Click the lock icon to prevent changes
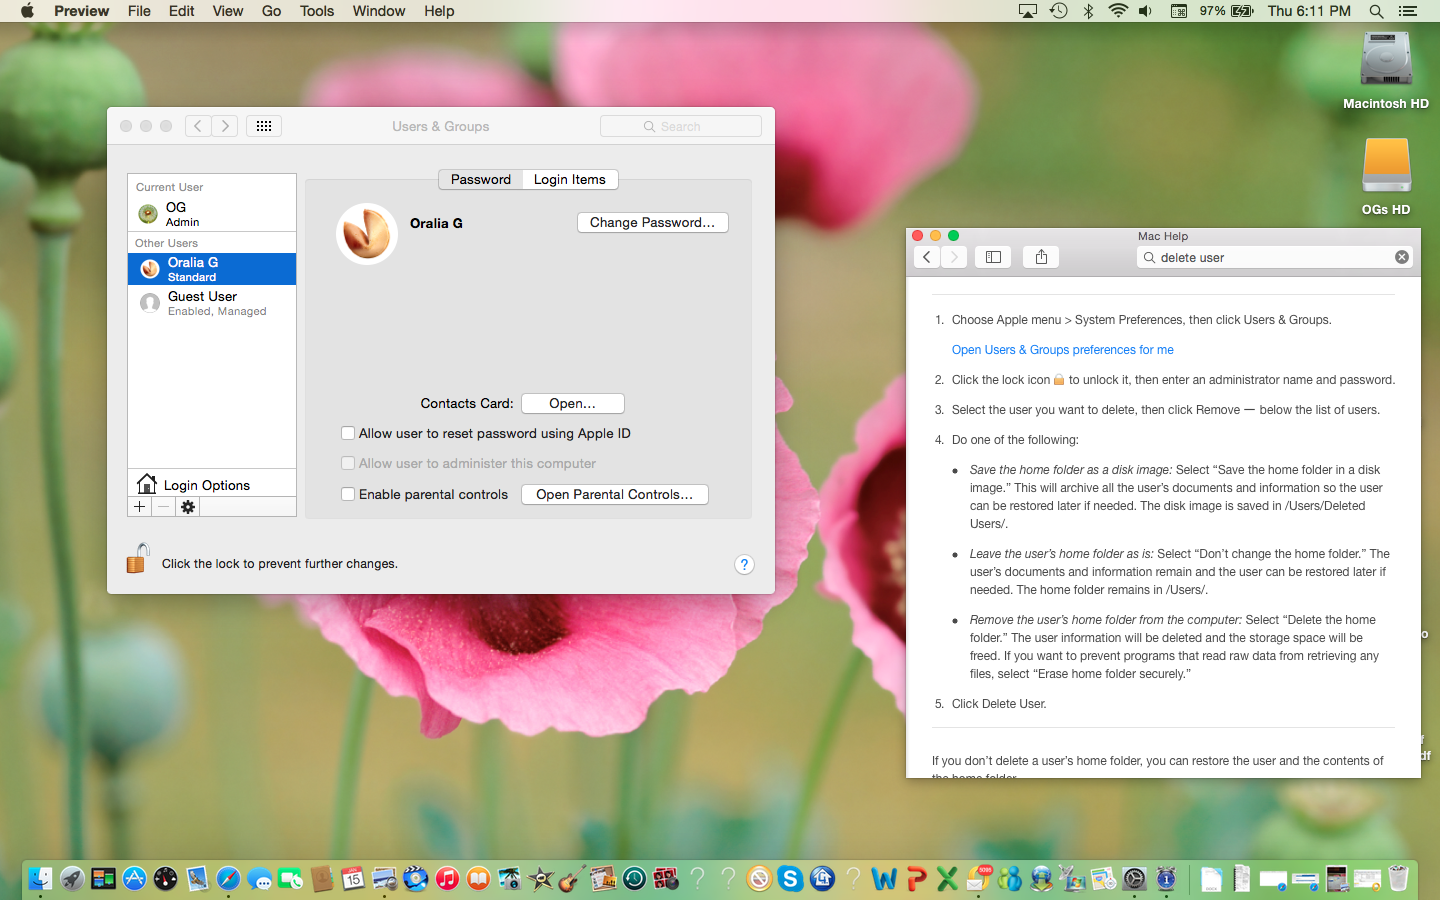1440x900 pixels. coord(138,558)
